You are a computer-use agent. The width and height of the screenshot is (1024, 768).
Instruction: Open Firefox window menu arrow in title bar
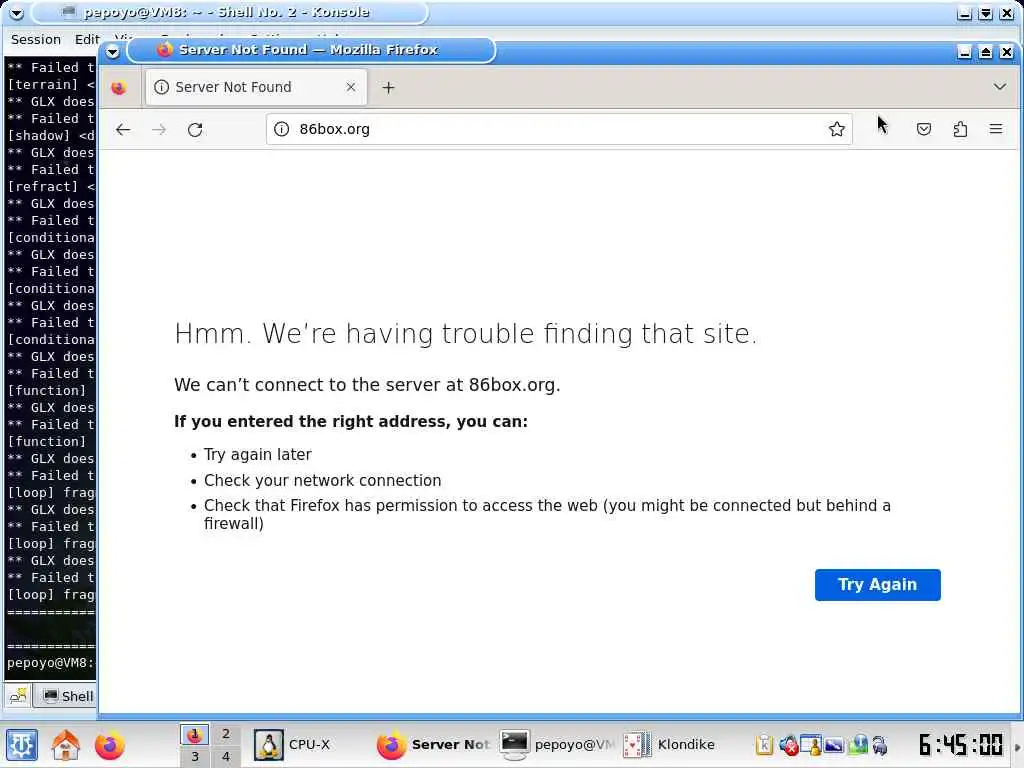coord(113,51)
